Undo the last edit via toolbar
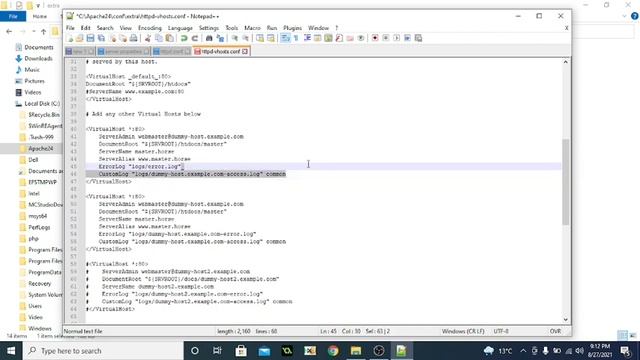This screenshot has width=640, height=360. tap(184, 38)
